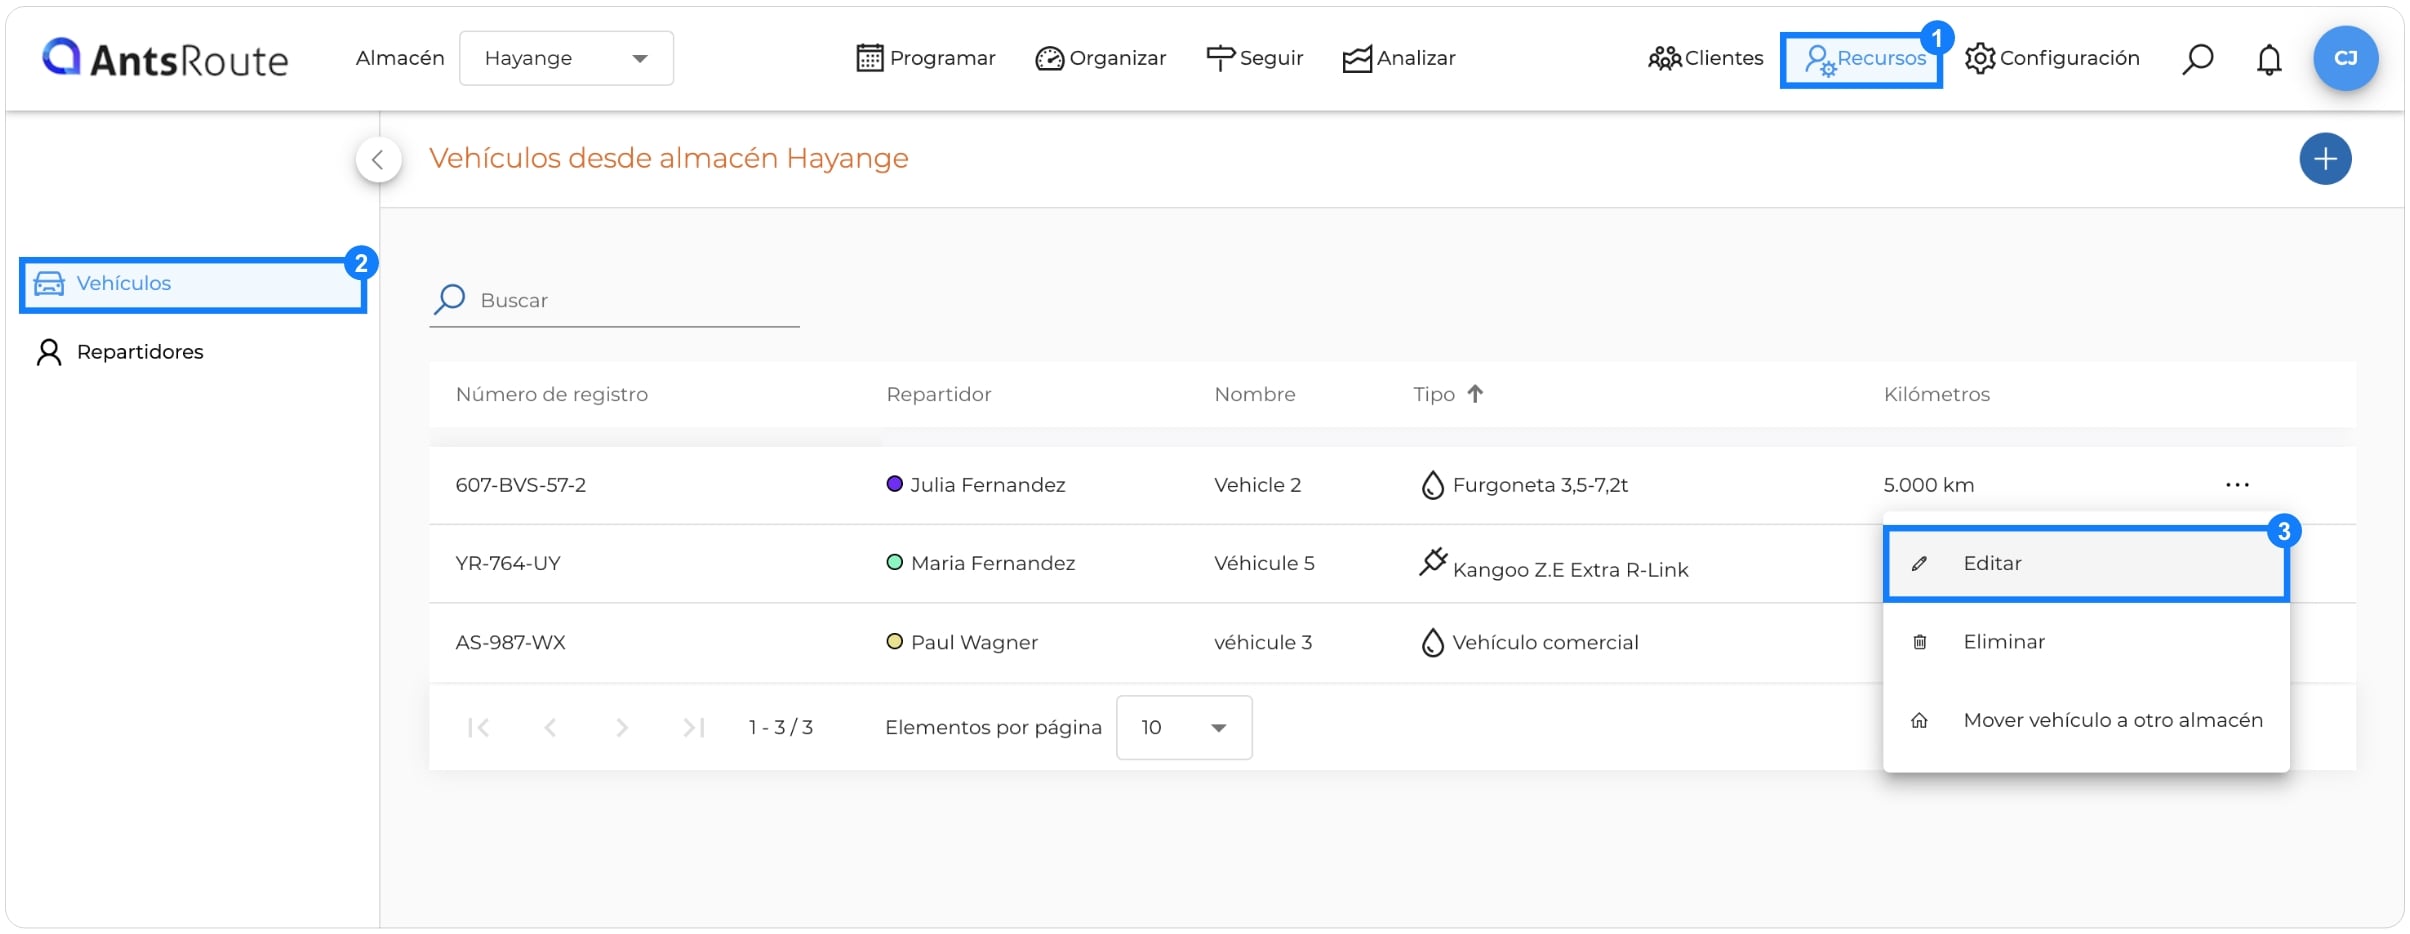
Task: Click the Configuración gear icon
Action: pos(1980,59)
